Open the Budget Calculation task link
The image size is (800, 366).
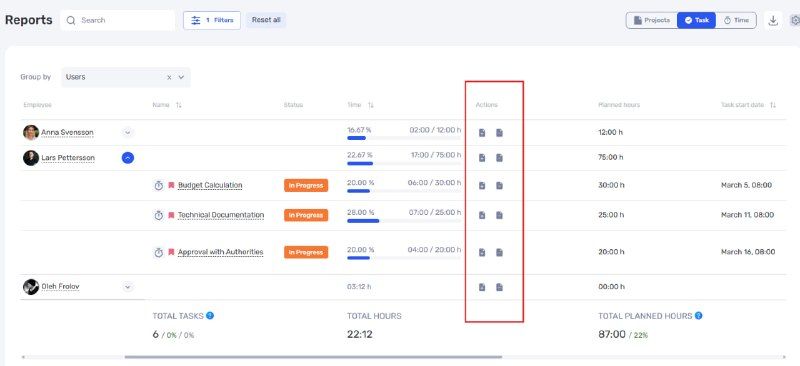[x=210, y=185]
